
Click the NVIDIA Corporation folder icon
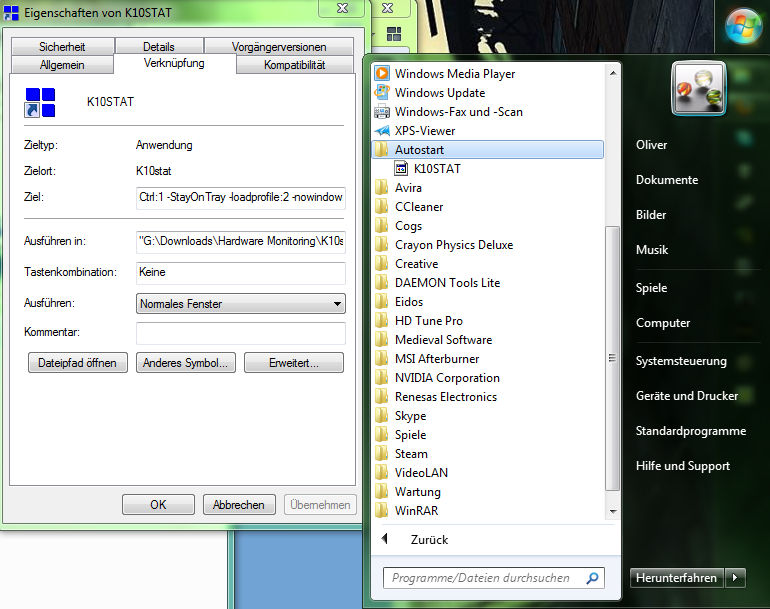point(381,378)
